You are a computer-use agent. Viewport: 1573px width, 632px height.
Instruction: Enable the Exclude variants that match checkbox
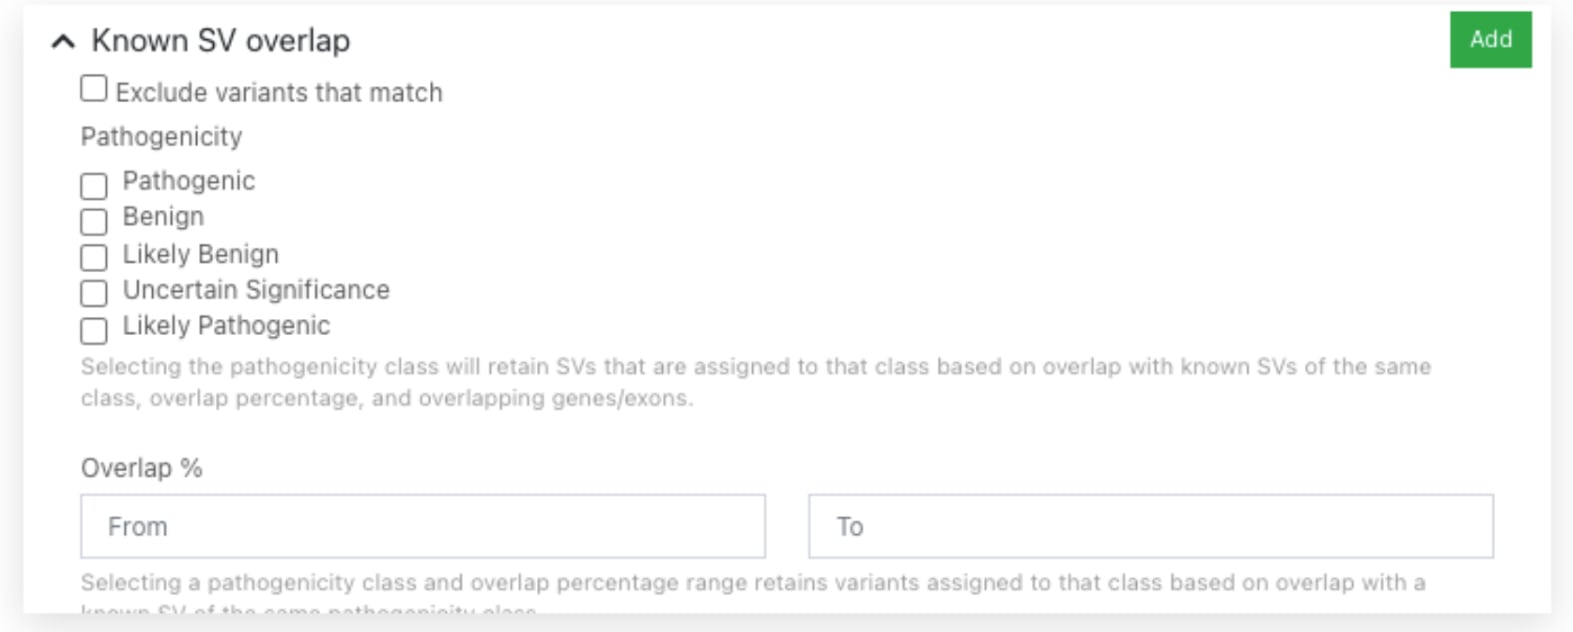[94, 89]
